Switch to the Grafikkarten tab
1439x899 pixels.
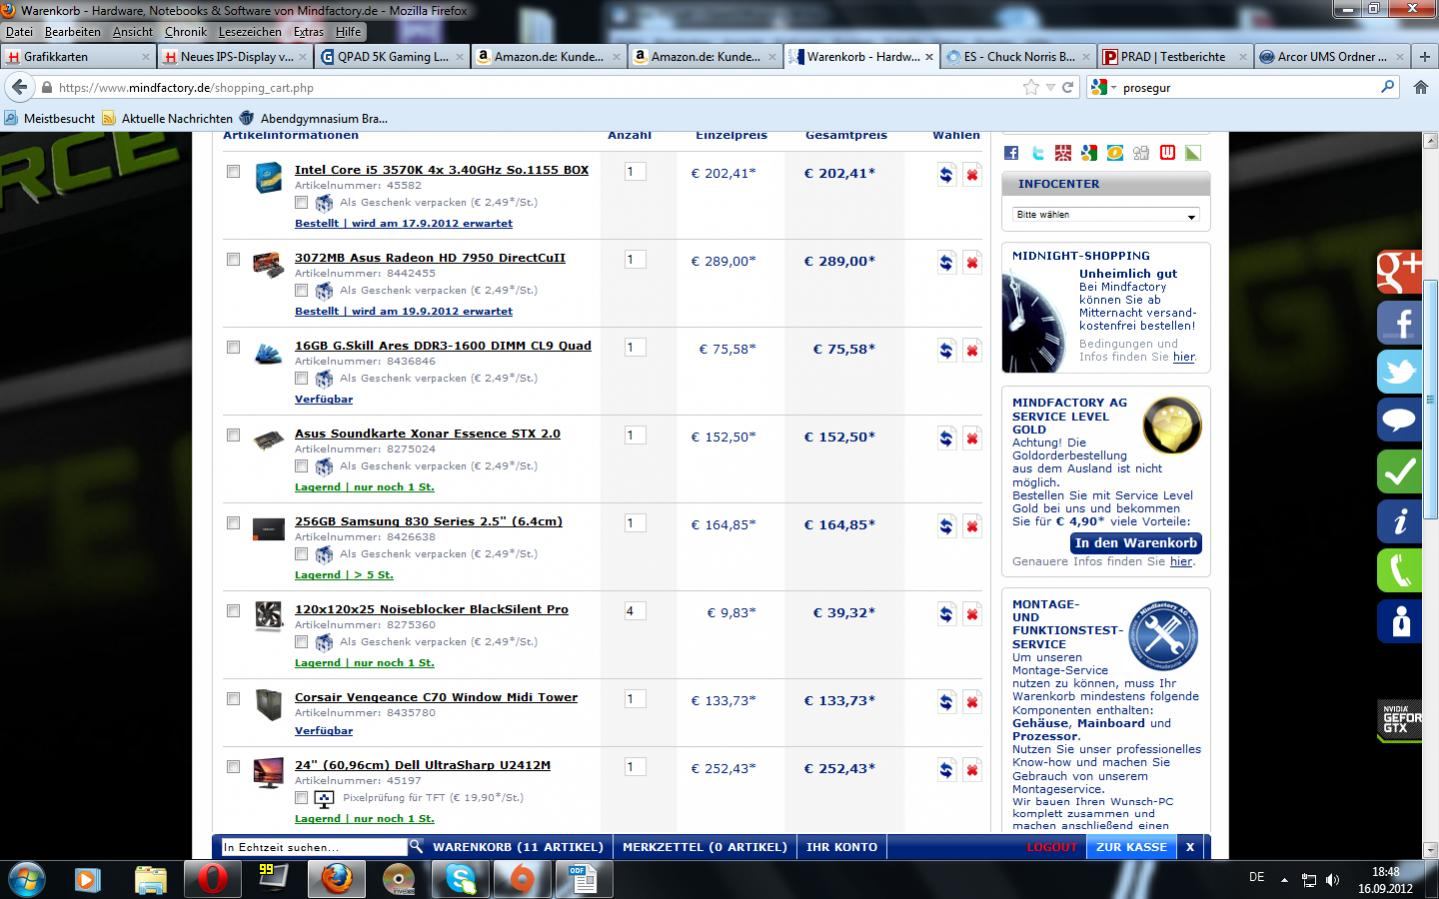(x=77, y=57)
